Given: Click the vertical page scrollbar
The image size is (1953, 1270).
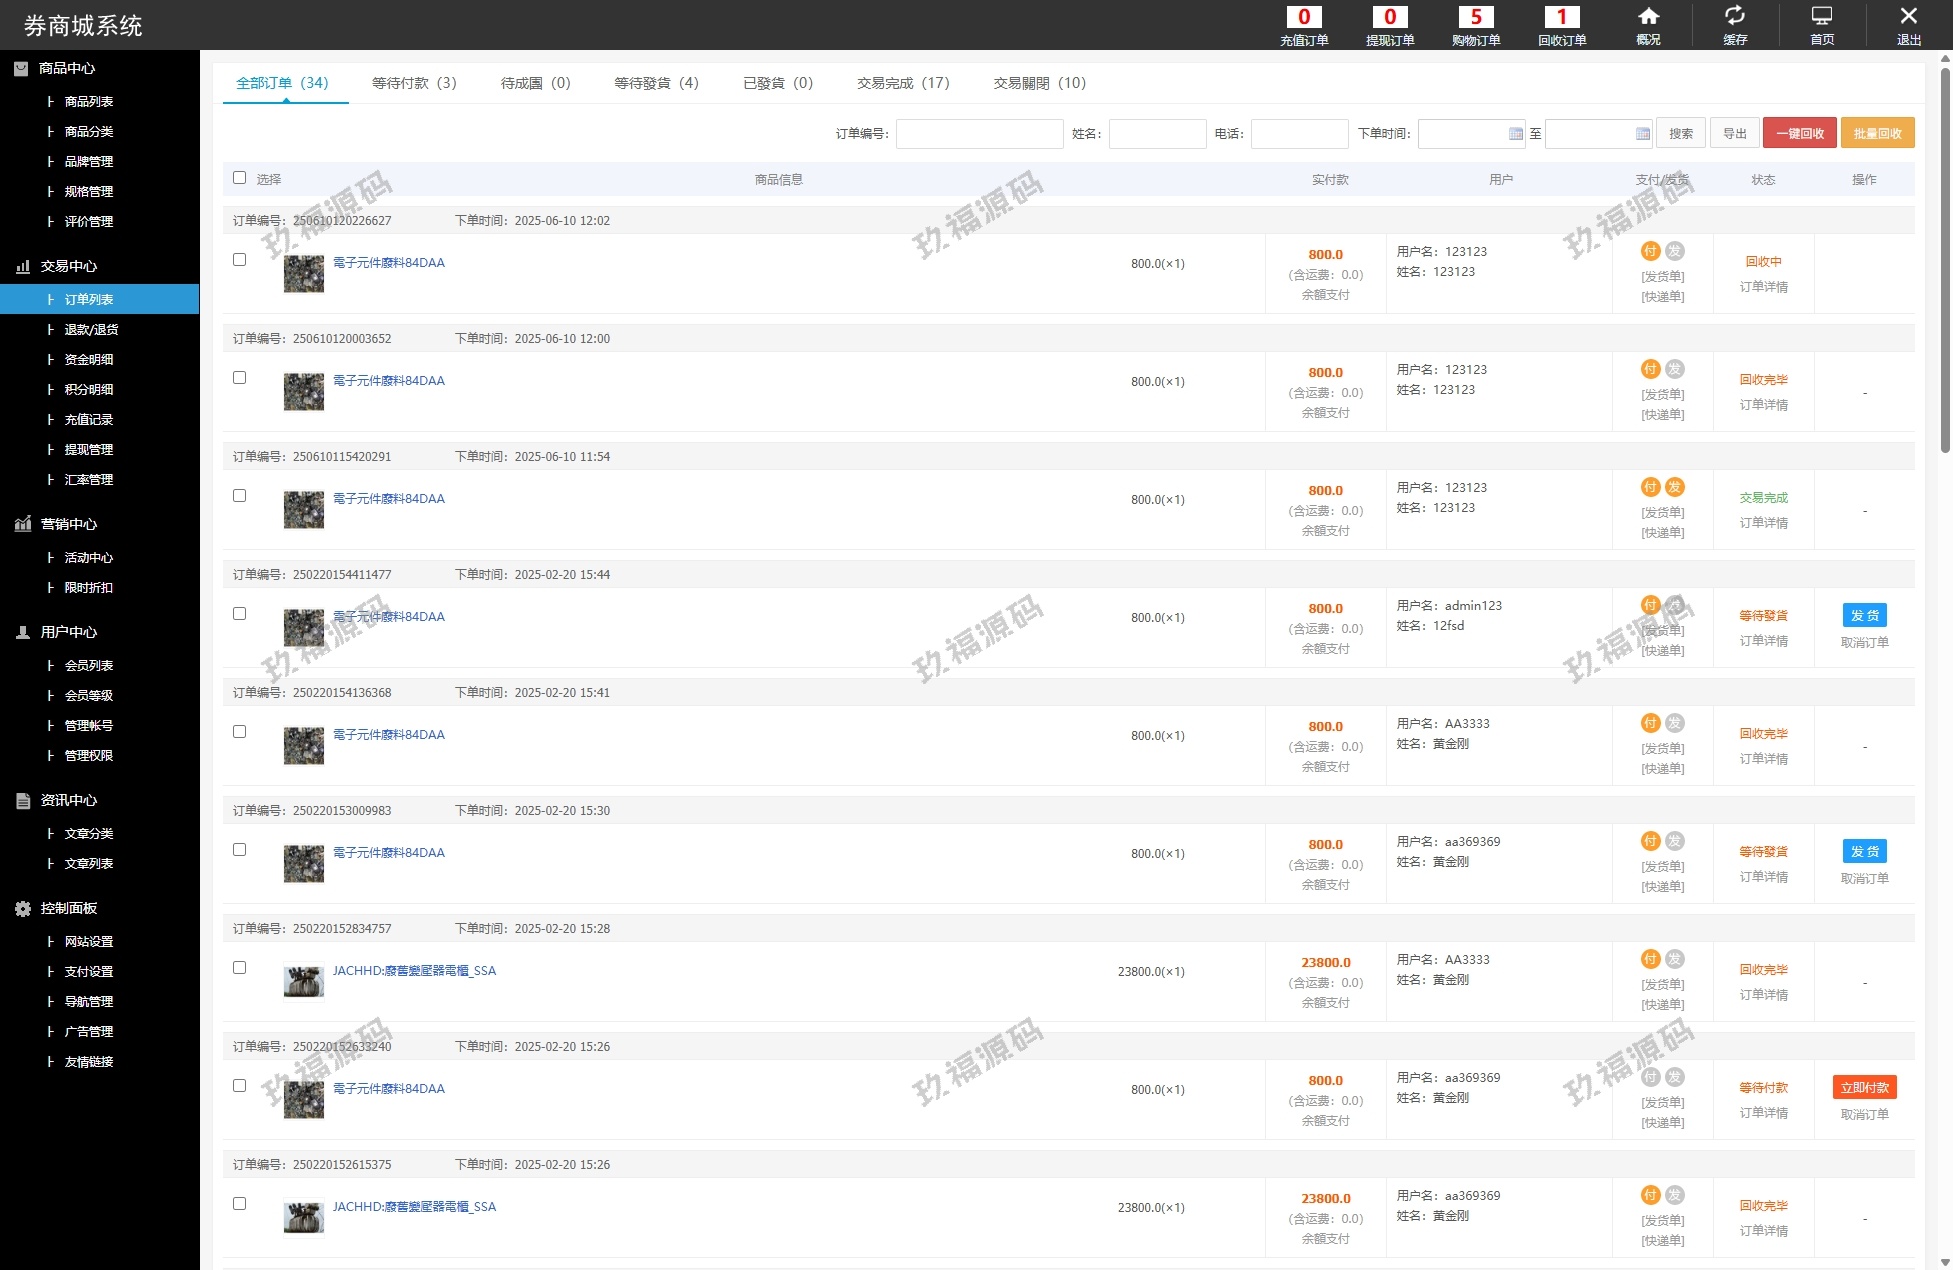Looking at the screenshot, I should (1945, 260).
